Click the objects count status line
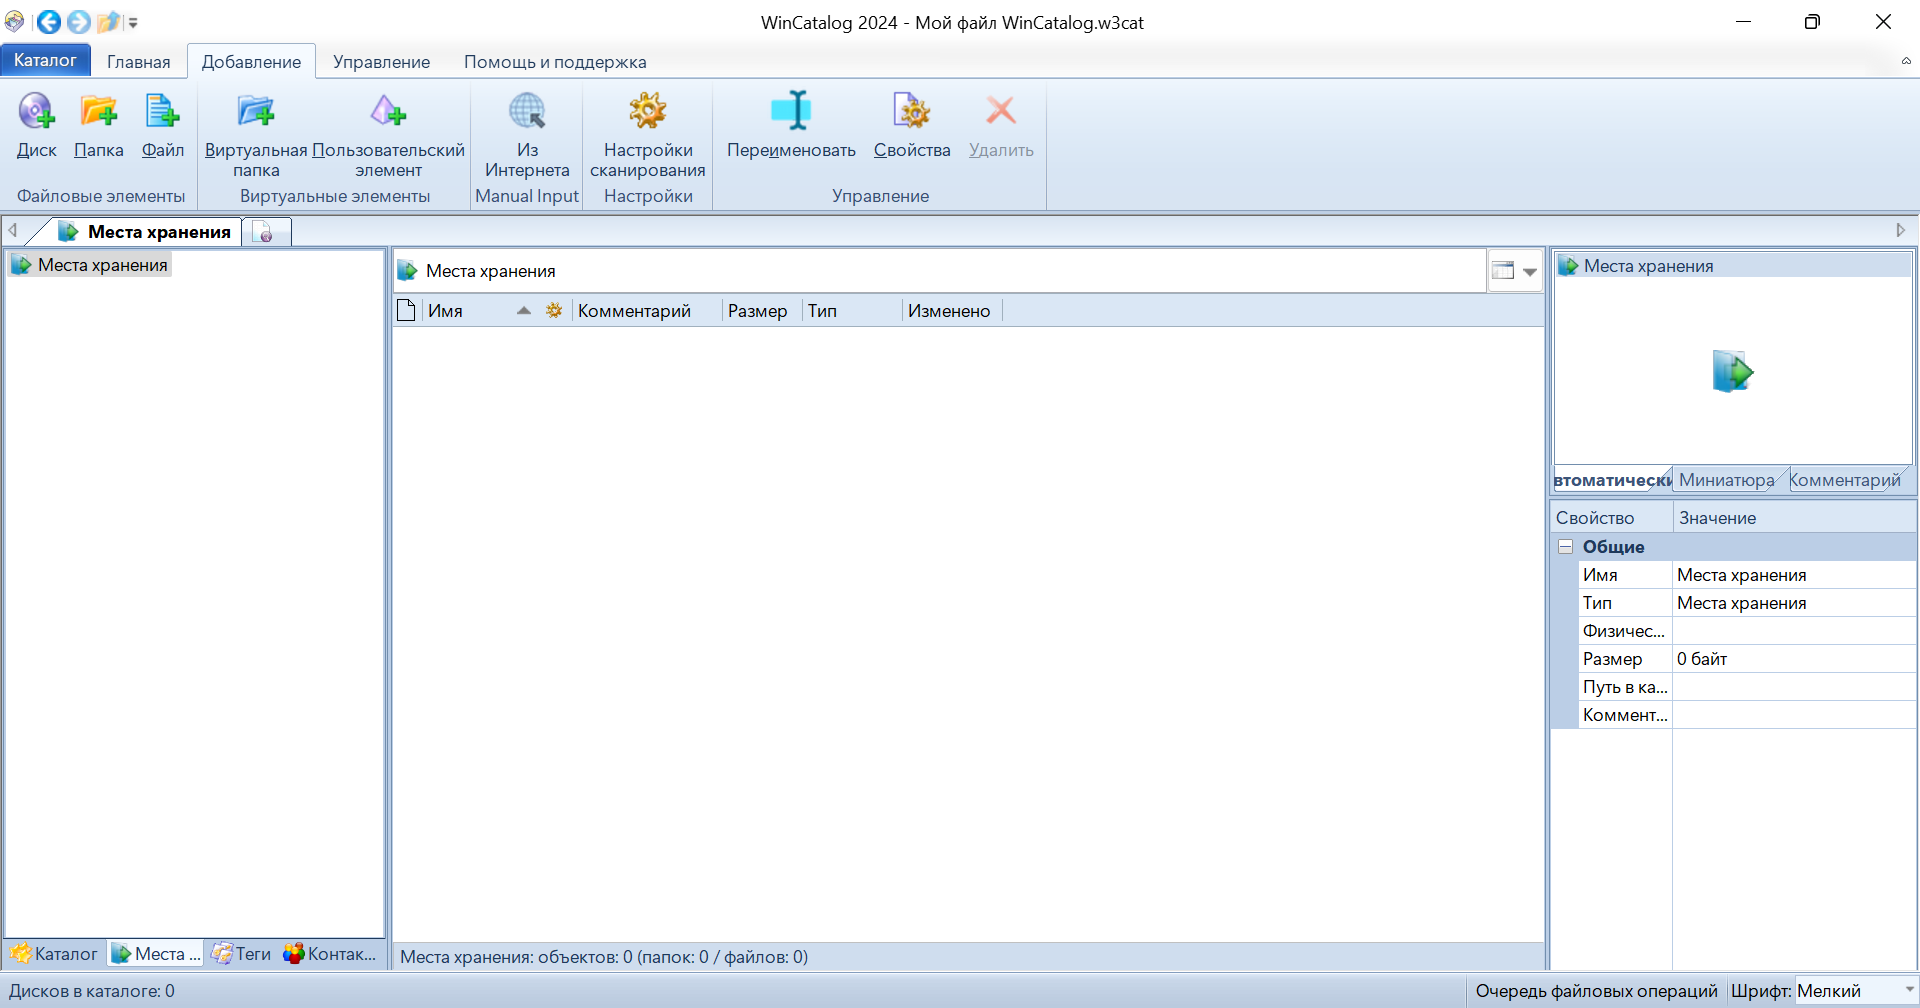Screen dimensions: 1920x1008 tap(604, 957)
